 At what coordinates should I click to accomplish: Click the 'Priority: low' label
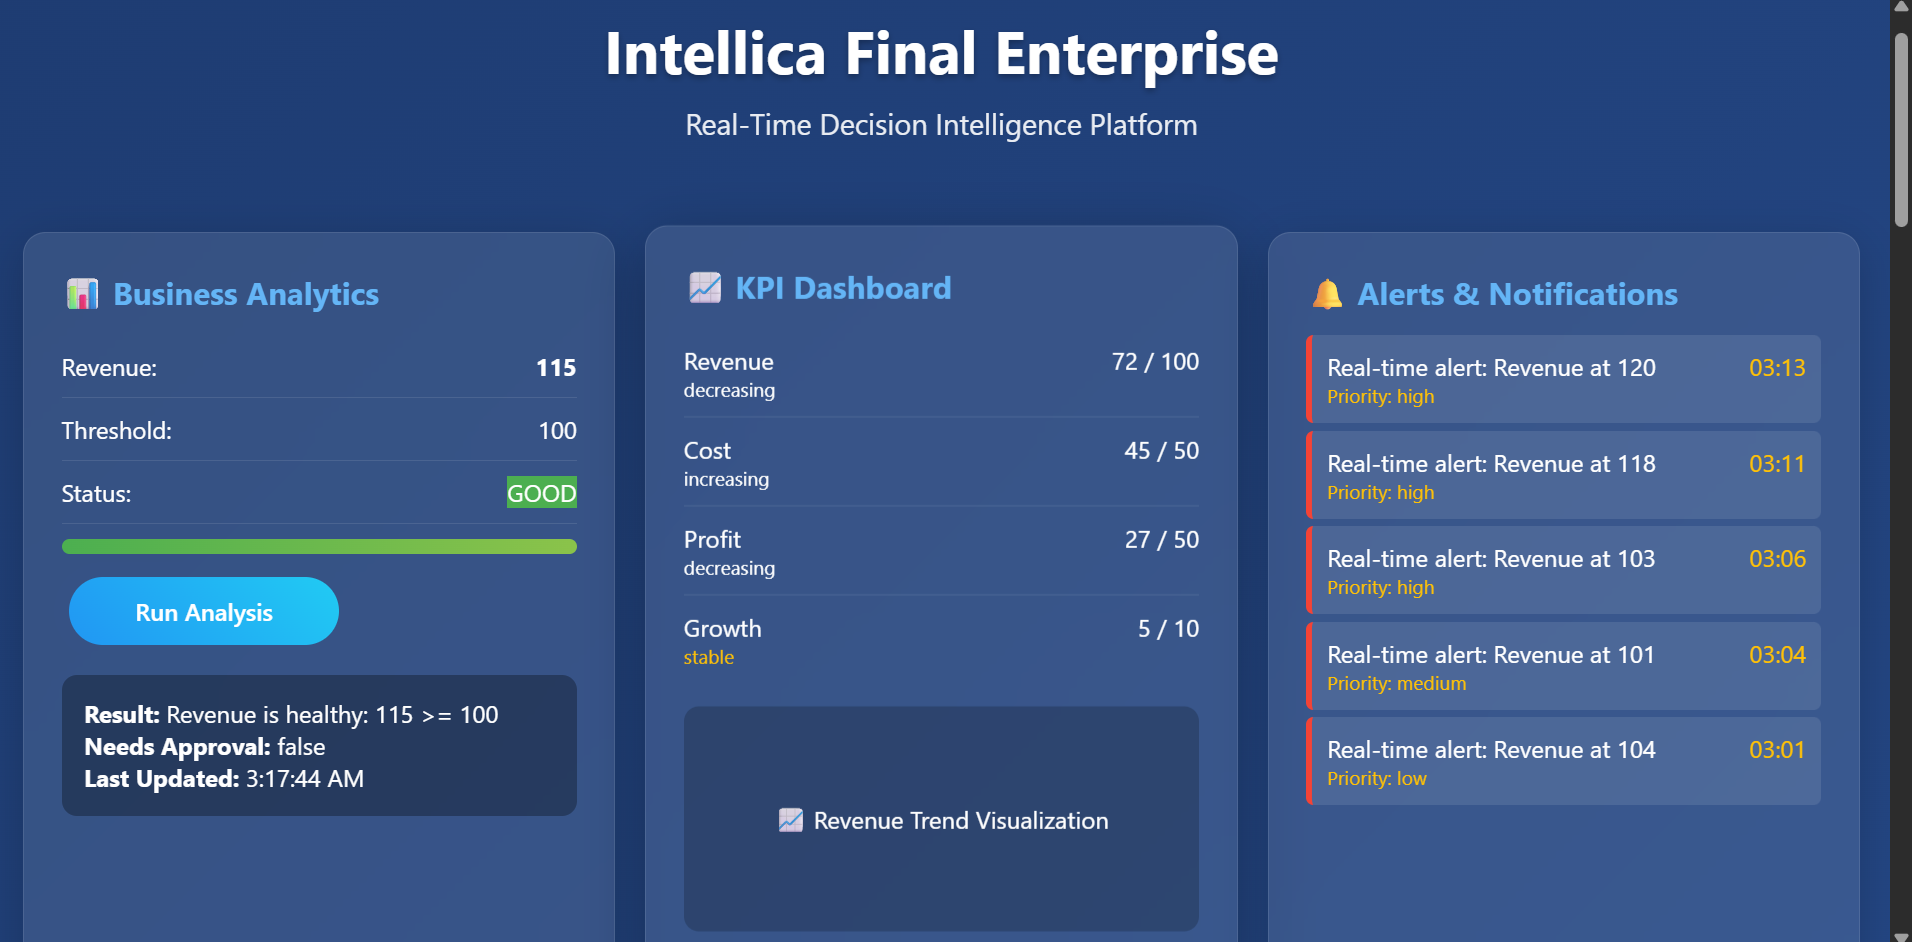(1376, 778)
